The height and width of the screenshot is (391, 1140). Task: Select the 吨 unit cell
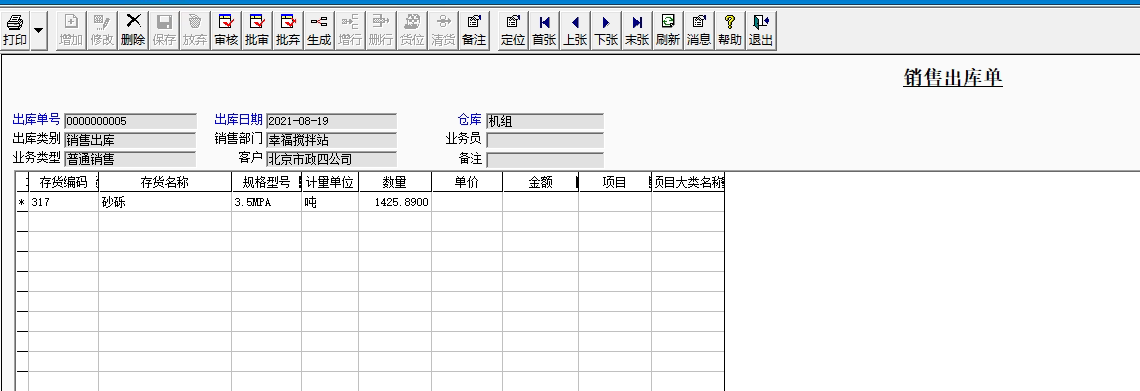coord(330,203)
